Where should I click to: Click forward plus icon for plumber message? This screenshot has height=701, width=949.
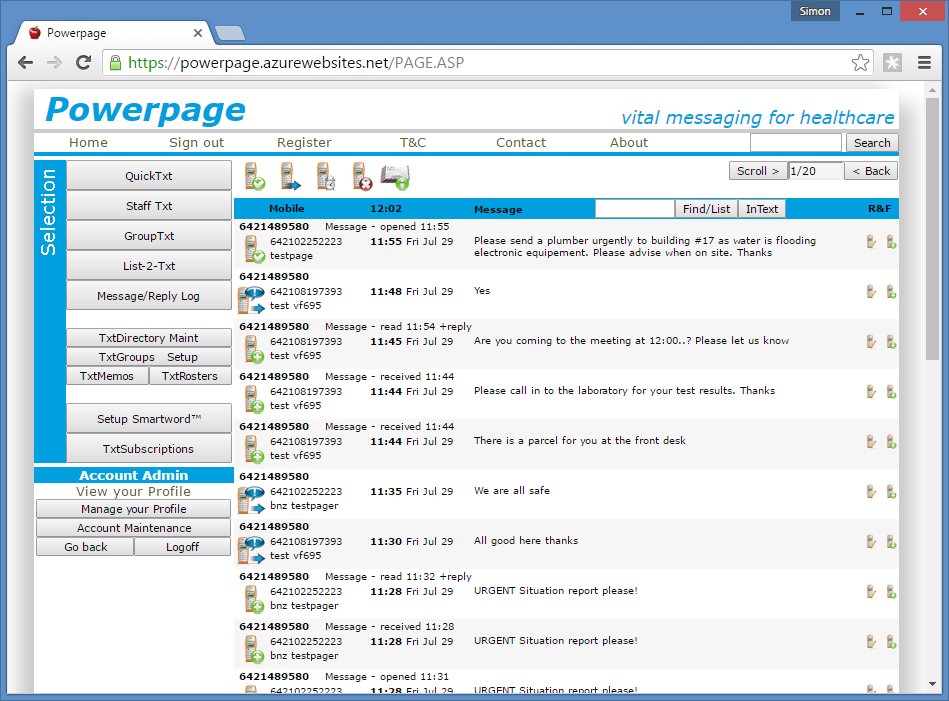pos(891,241)
